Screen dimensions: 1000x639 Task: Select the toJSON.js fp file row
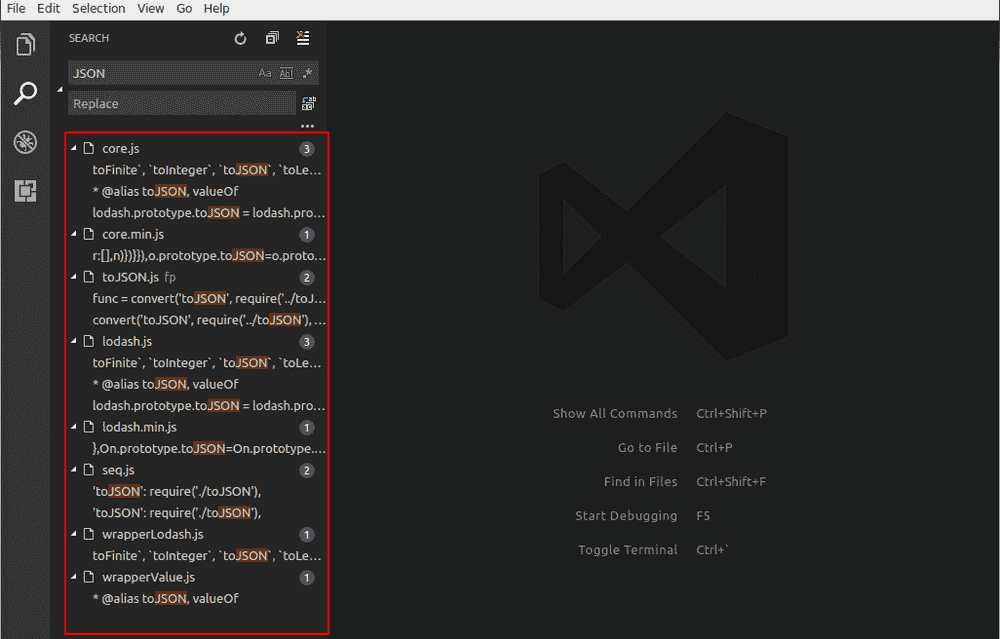(196, 277)
